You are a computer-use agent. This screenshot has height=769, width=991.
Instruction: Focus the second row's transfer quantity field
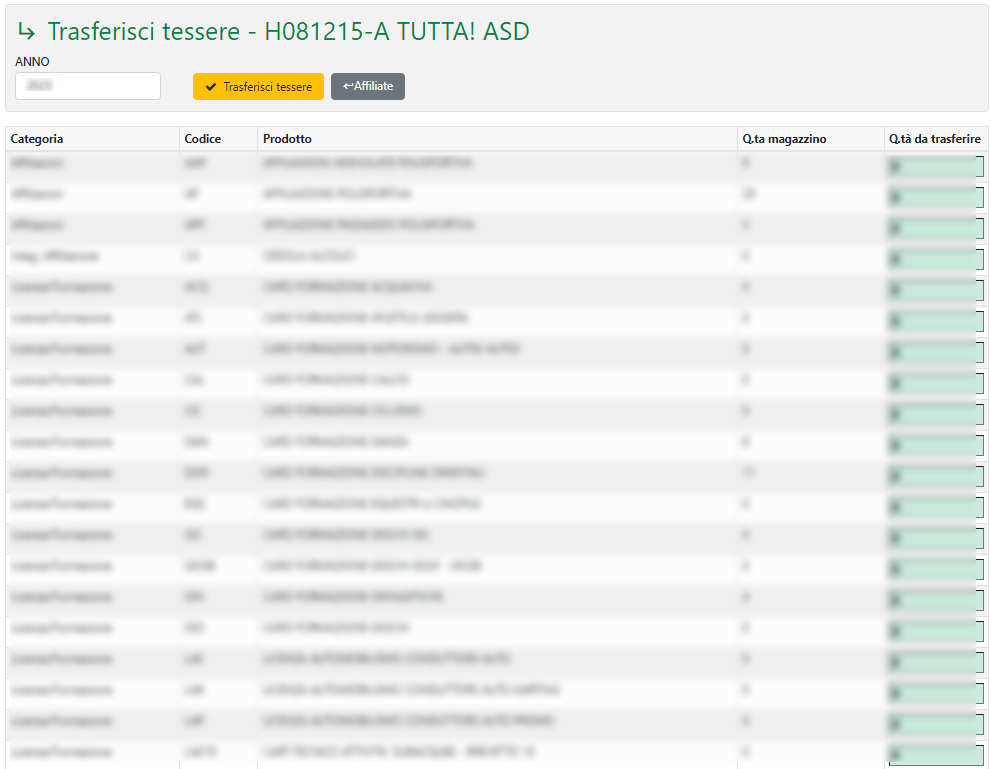[935, 197]
